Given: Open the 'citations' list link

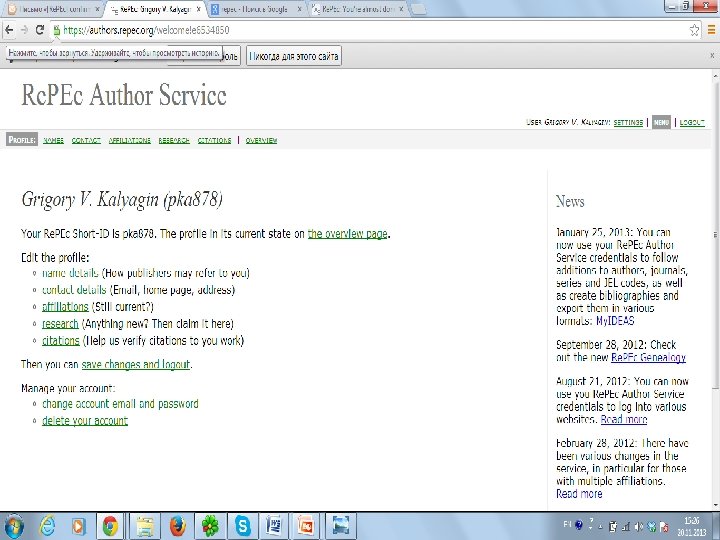Looking at the screenshot, I should coord(61,341).
